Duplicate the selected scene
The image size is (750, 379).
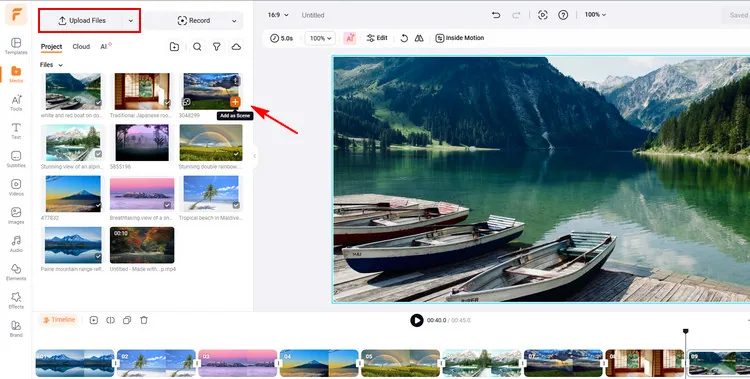[127, 320]
